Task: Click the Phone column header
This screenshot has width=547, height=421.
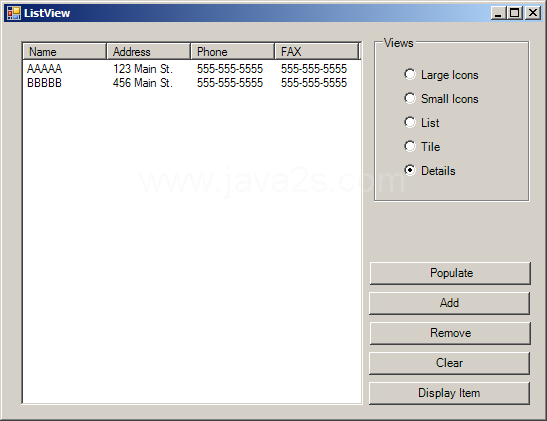Action: 233,52
